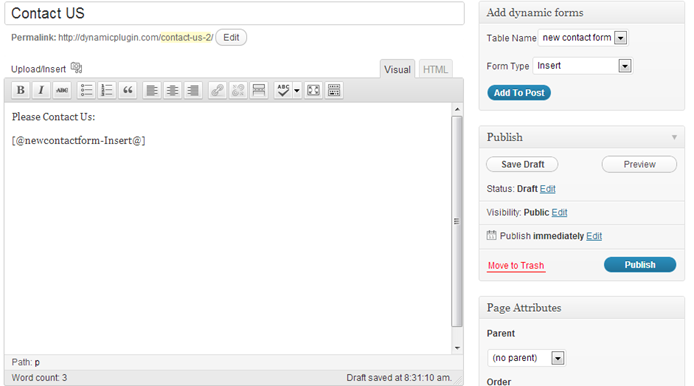Open spellchecker language dropdown arrow
Image resolution: width=694 pixels, height=386 pixels.
[297, 90]
